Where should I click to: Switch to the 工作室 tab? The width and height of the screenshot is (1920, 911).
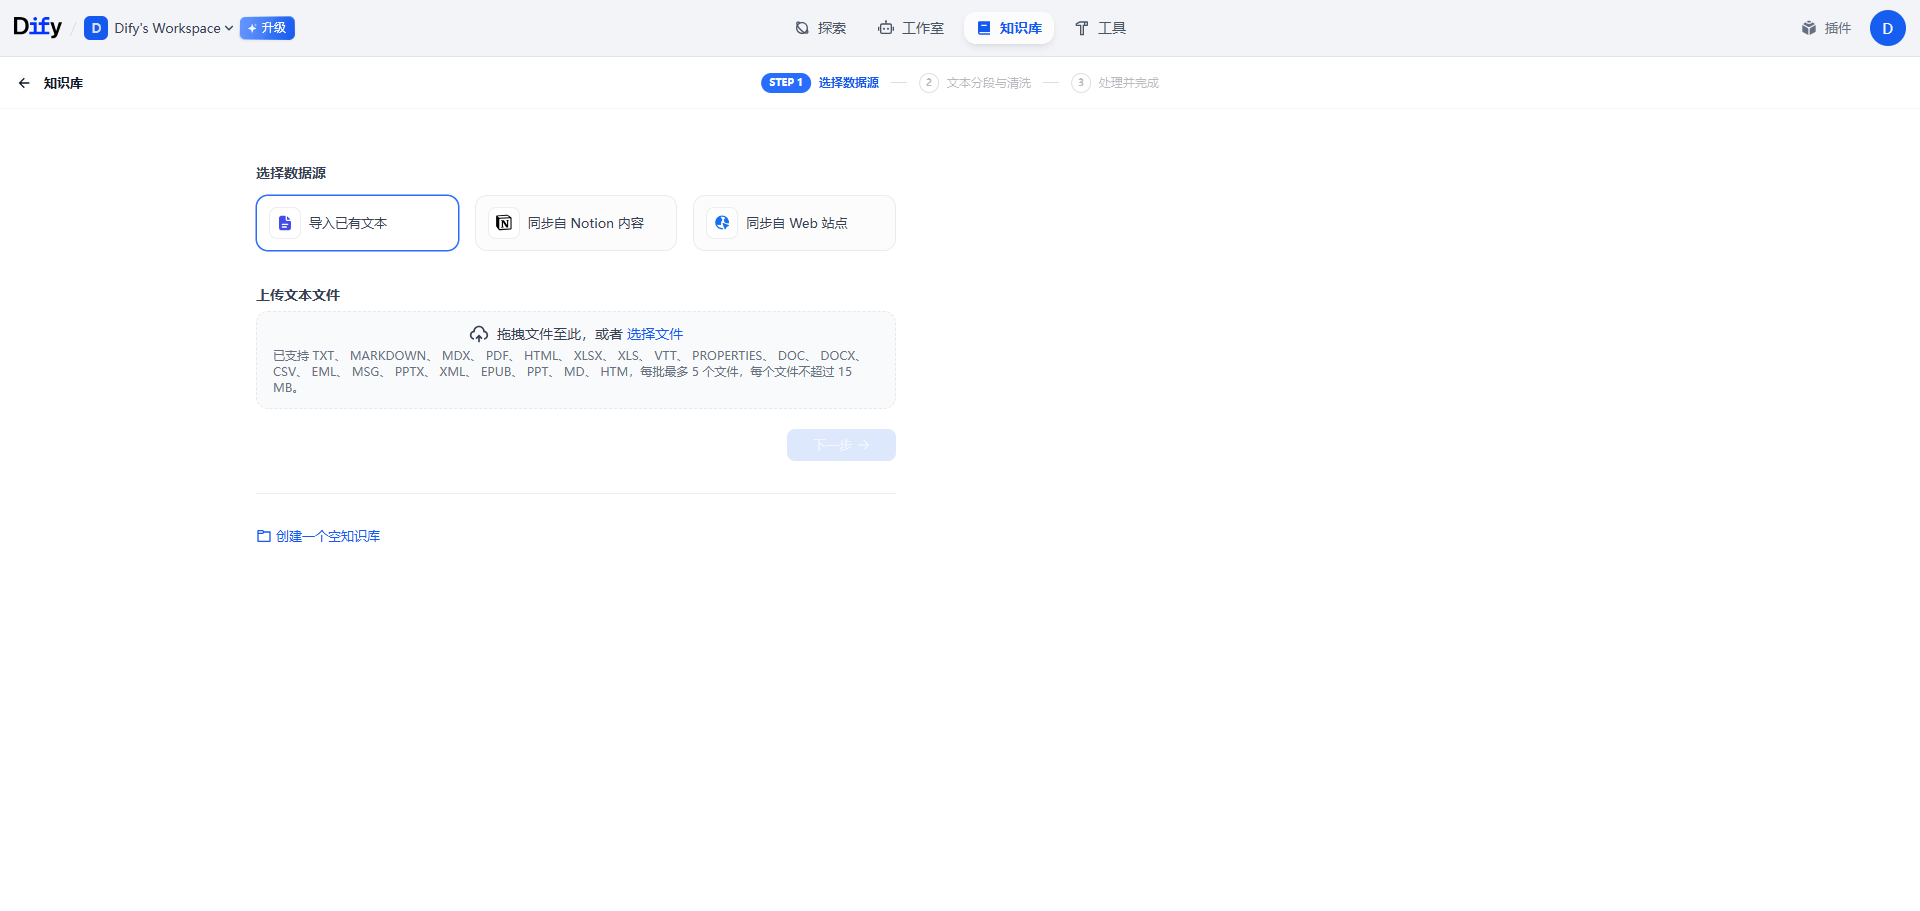(911, 28)
